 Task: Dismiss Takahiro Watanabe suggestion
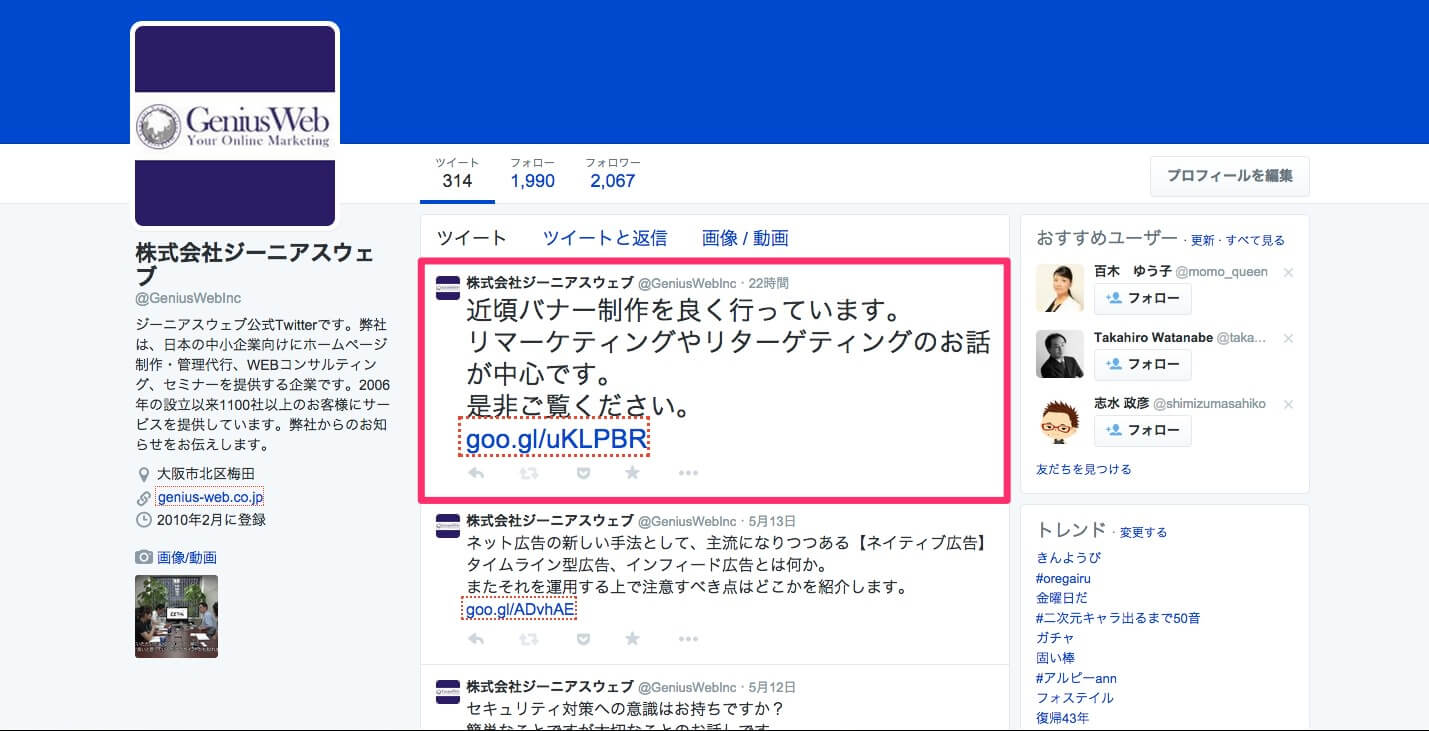pos(1288,339)
